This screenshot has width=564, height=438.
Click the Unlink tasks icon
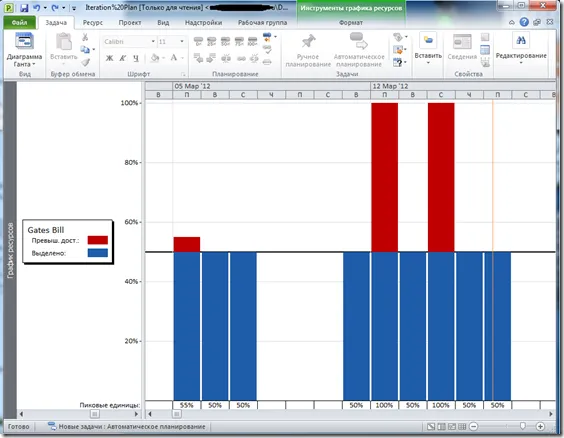[254, 58]
